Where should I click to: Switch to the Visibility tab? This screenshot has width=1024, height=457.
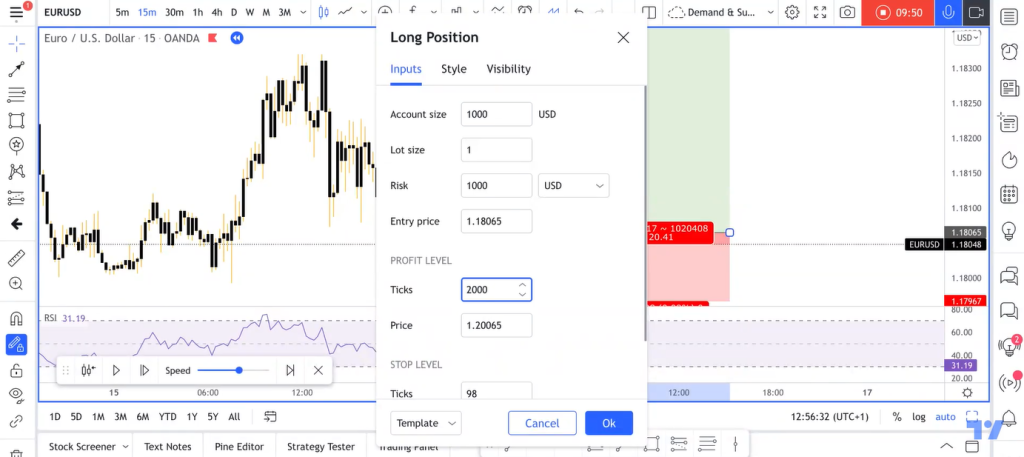pos(508,69)
